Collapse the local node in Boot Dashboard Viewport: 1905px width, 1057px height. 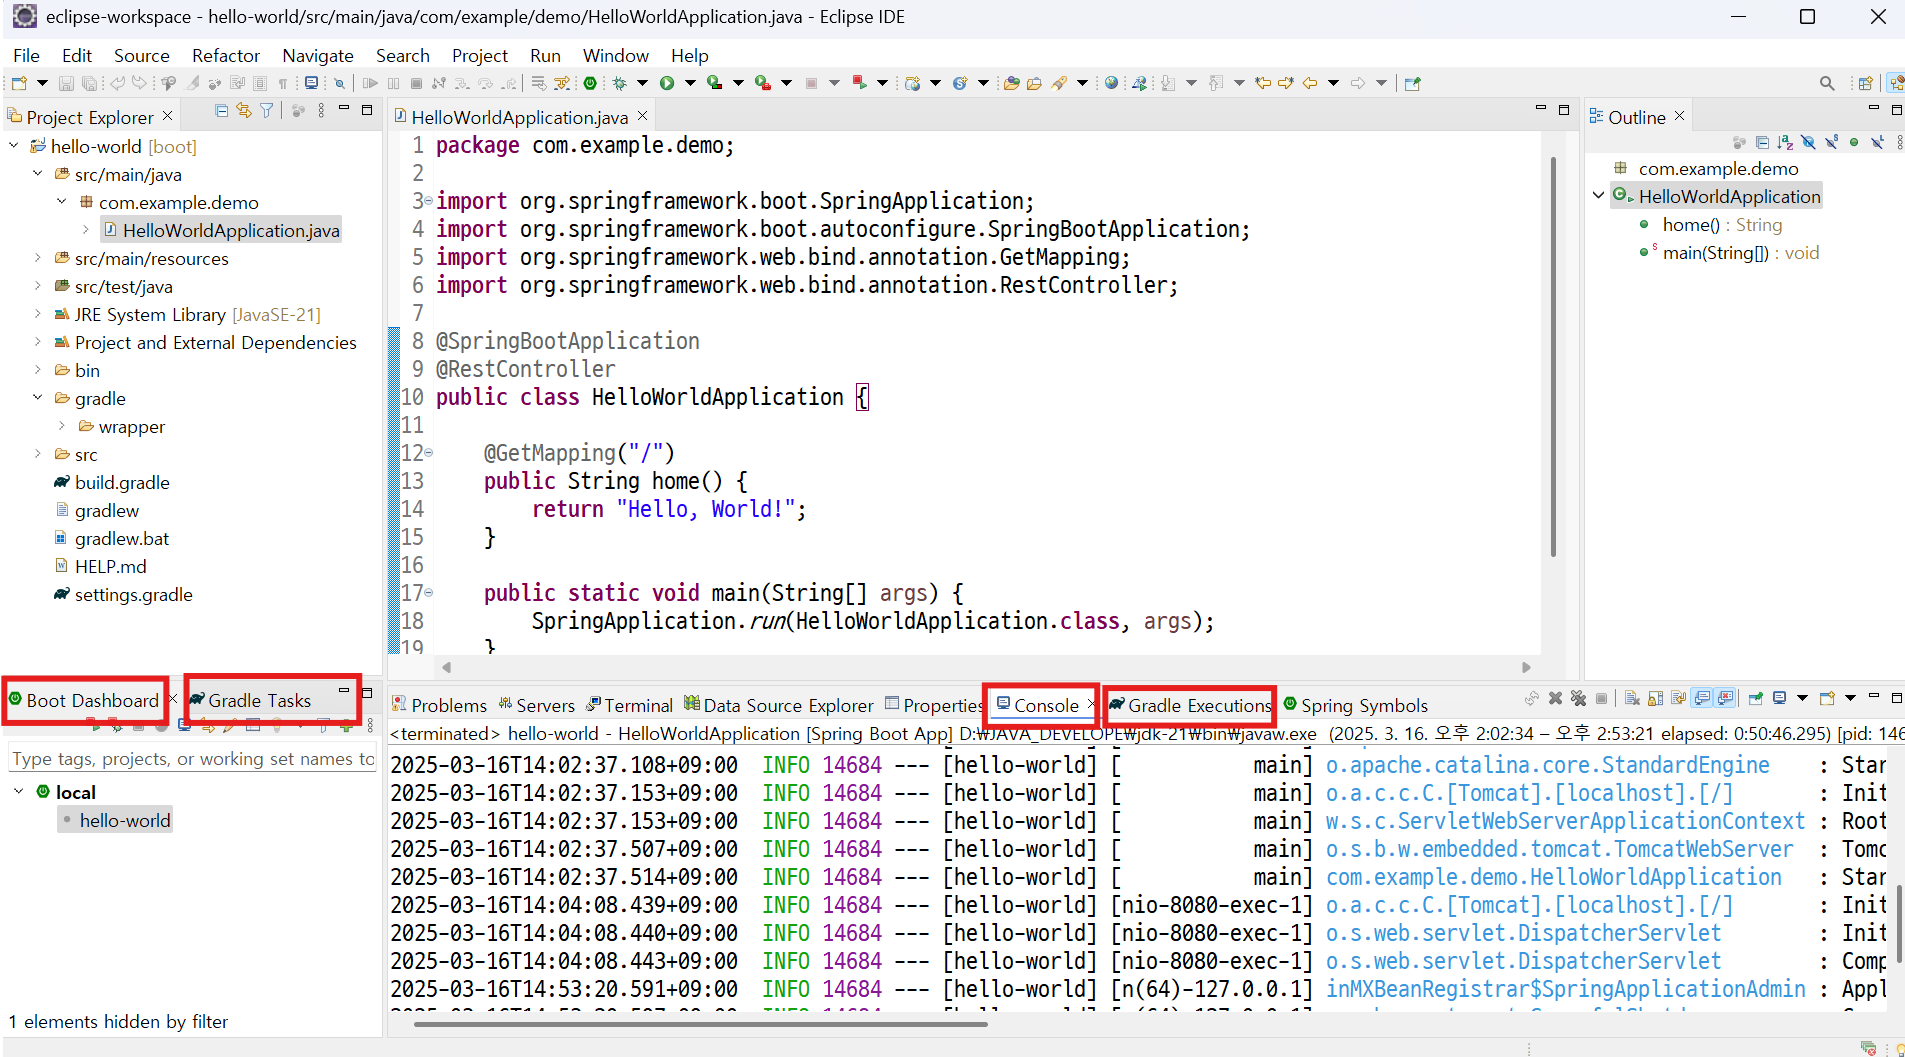19,792
